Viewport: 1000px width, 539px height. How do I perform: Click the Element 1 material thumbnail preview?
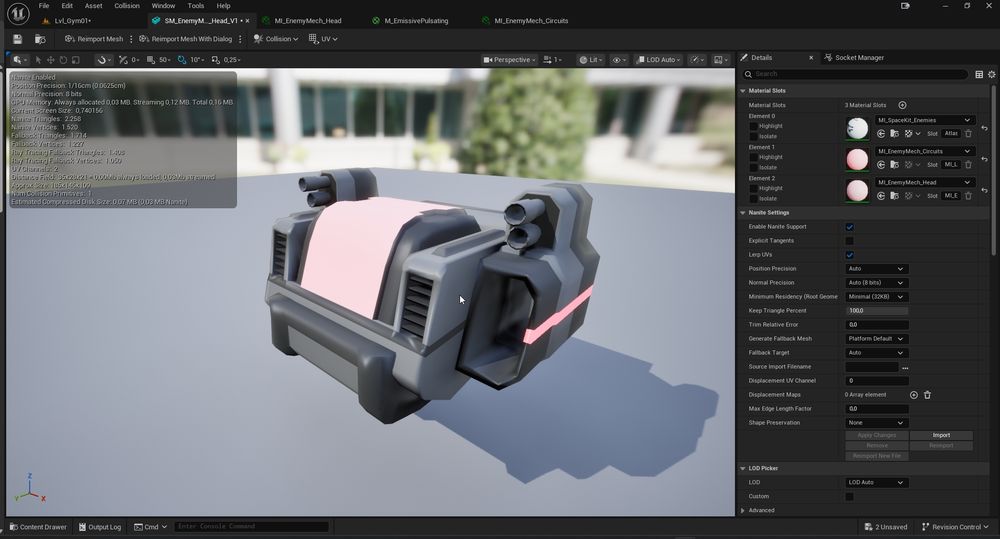857,159
